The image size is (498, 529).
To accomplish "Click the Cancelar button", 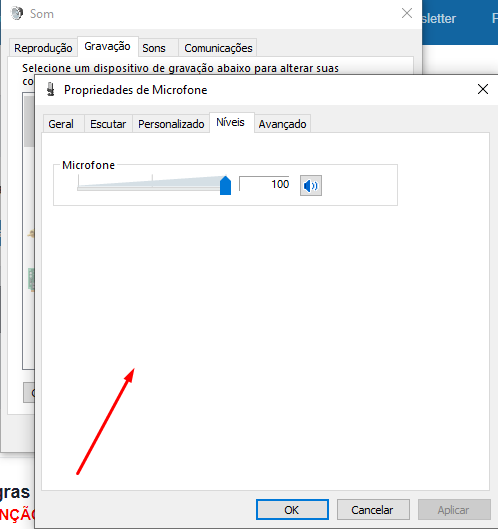I will point(373,510).
